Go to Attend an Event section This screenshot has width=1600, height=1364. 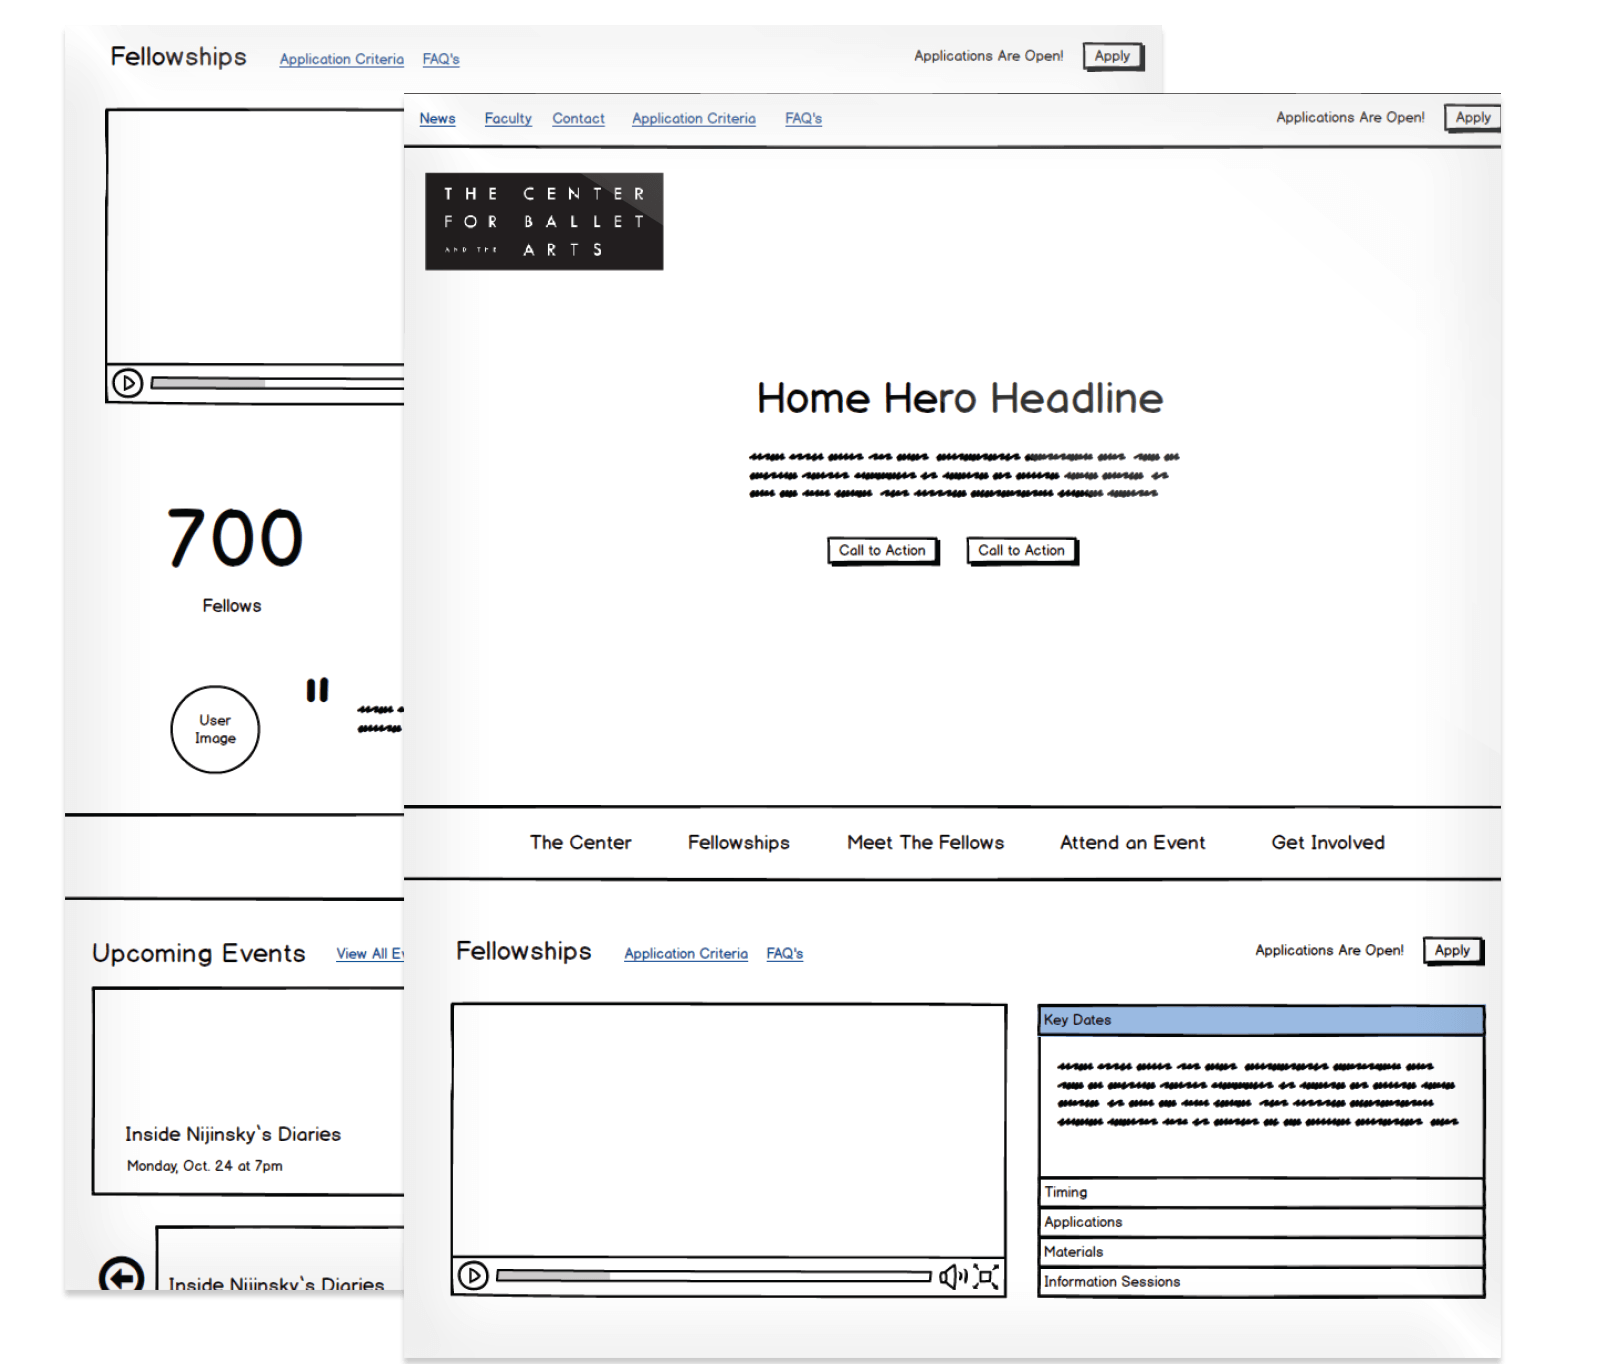click(1132, 843)
